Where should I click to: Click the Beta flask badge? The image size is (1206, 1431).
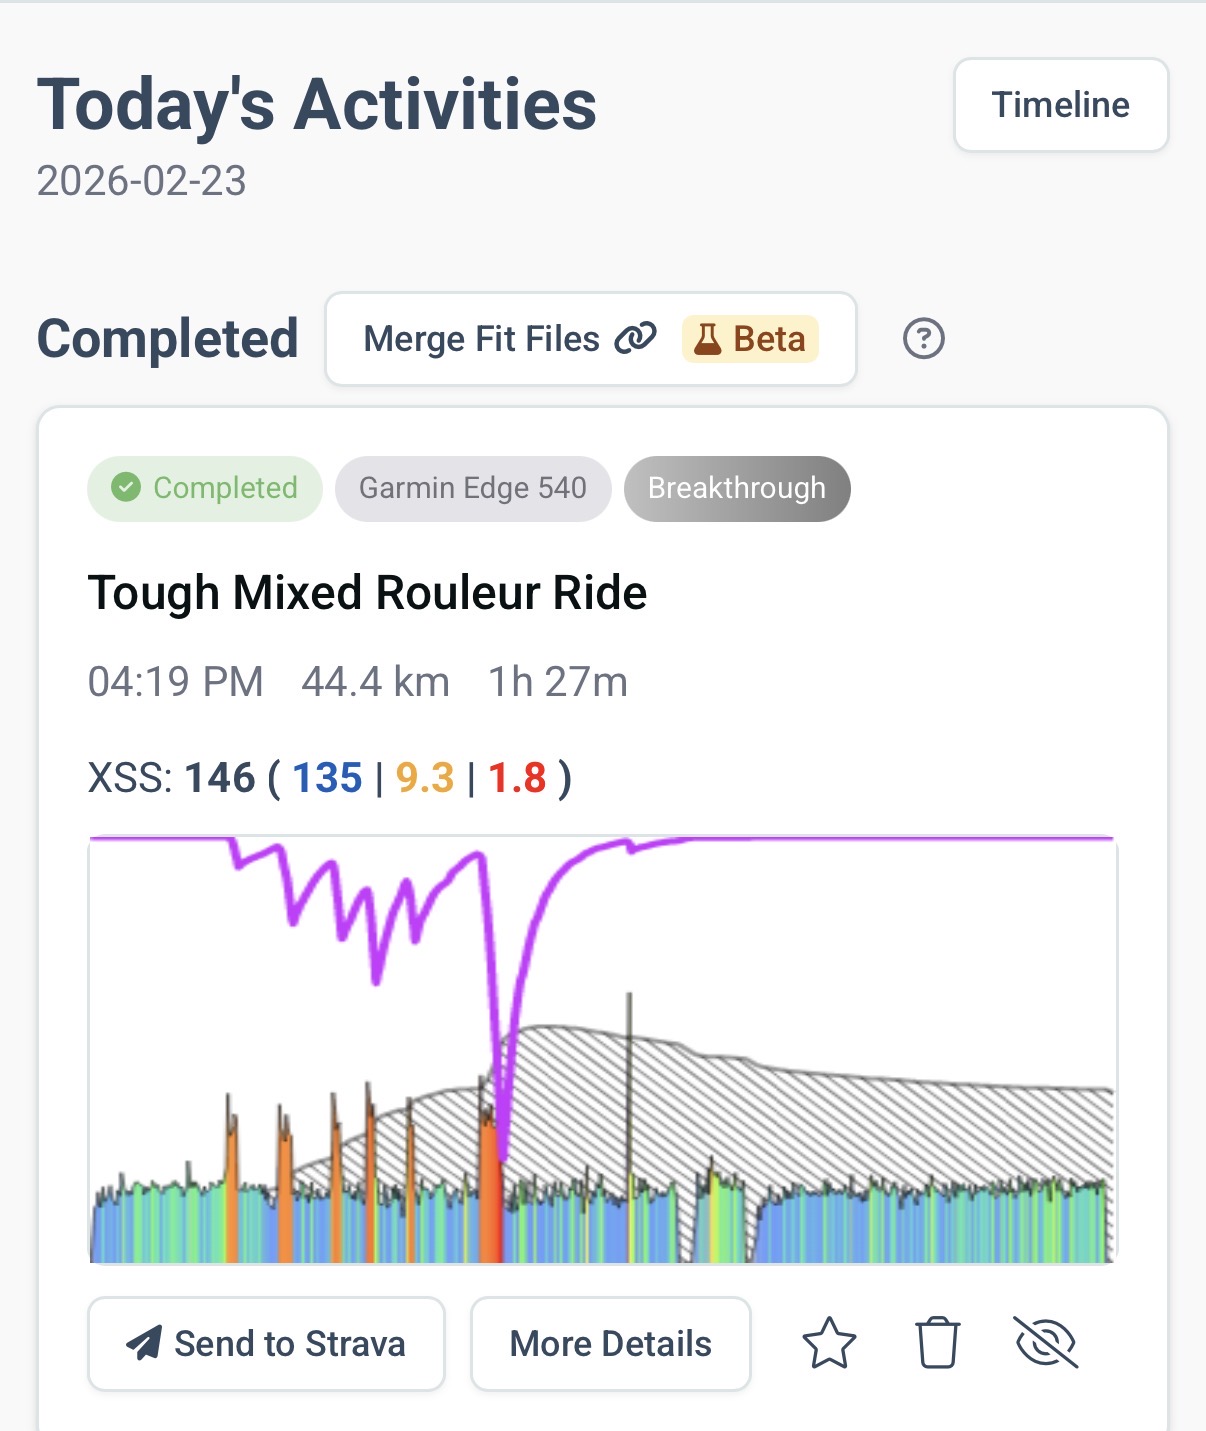tap(750, 339)
